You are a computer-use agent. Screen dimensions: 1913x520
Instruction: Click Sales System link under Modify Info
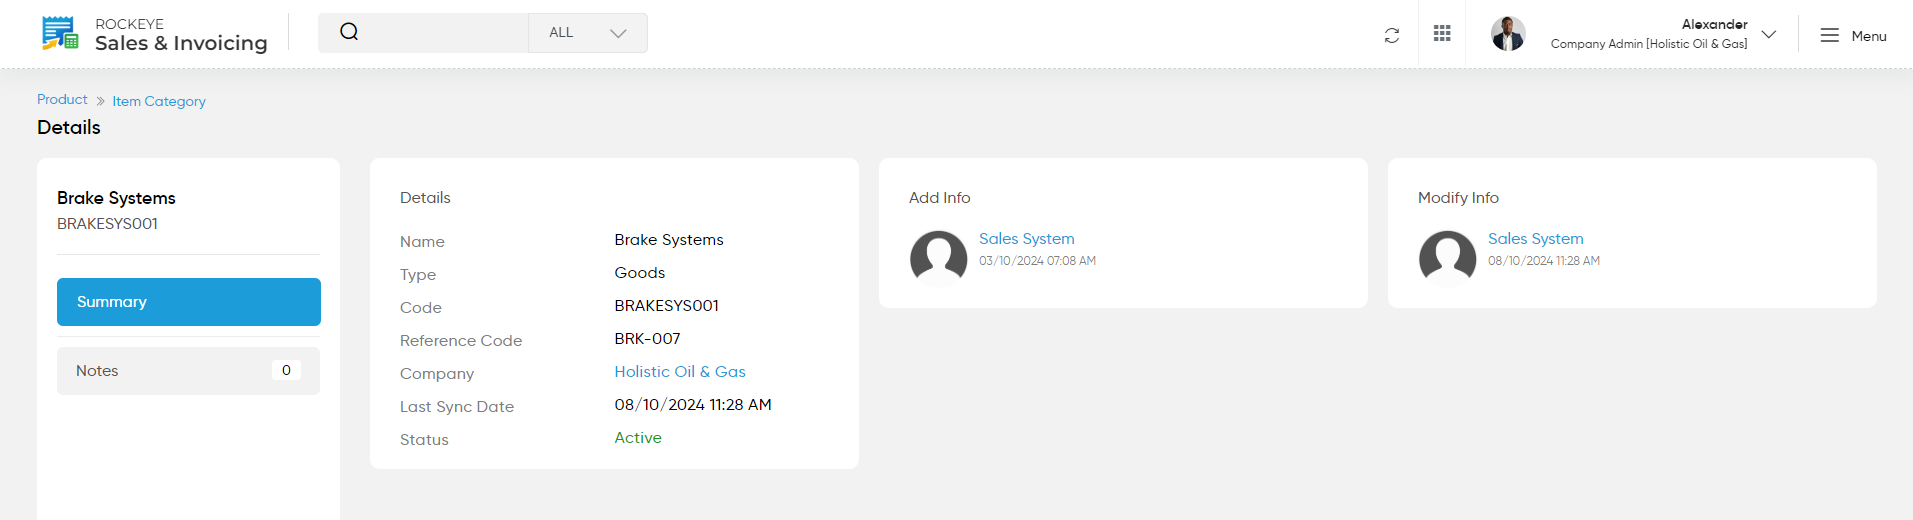[x=1536, y=239]
